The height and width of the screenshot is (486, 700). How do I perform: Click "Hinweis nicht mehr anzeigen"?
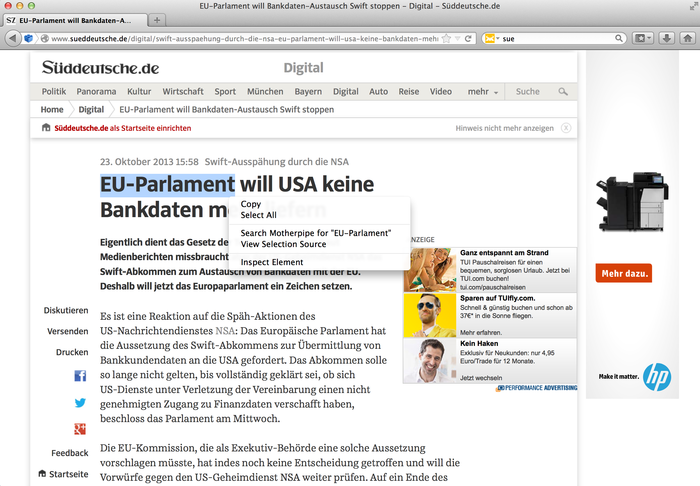point(504,128)
